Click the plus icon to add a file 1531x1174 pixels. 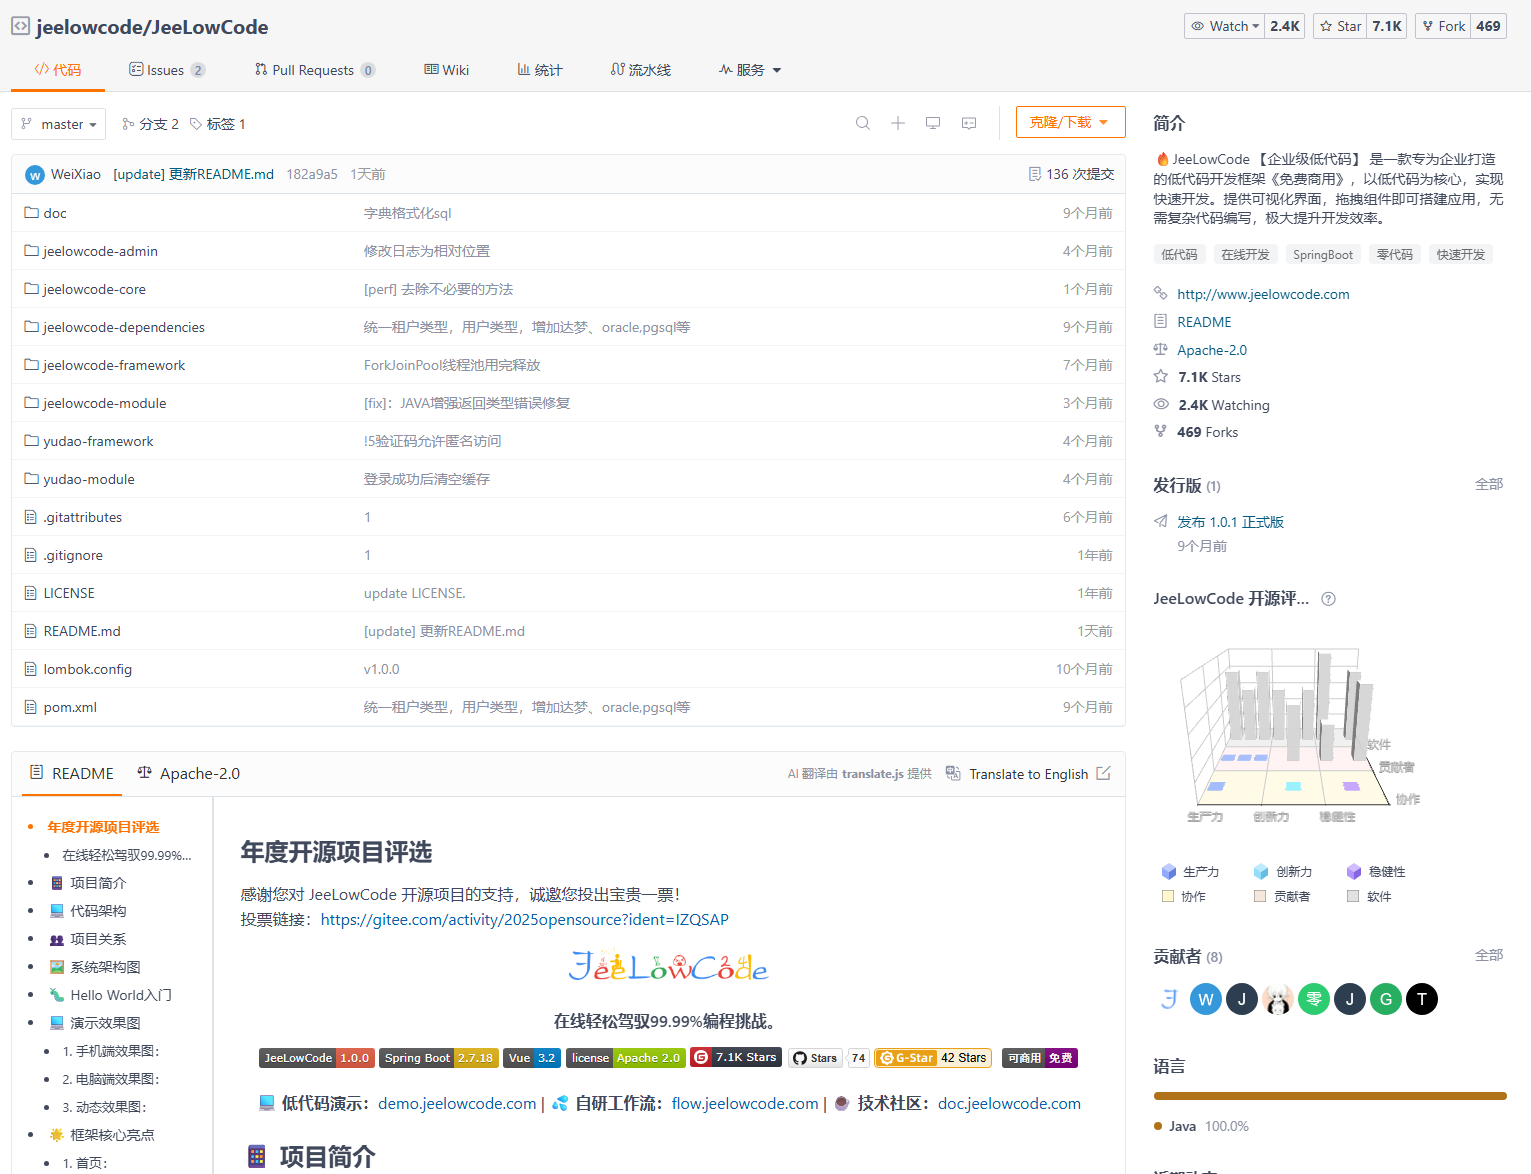coord(898,123)
